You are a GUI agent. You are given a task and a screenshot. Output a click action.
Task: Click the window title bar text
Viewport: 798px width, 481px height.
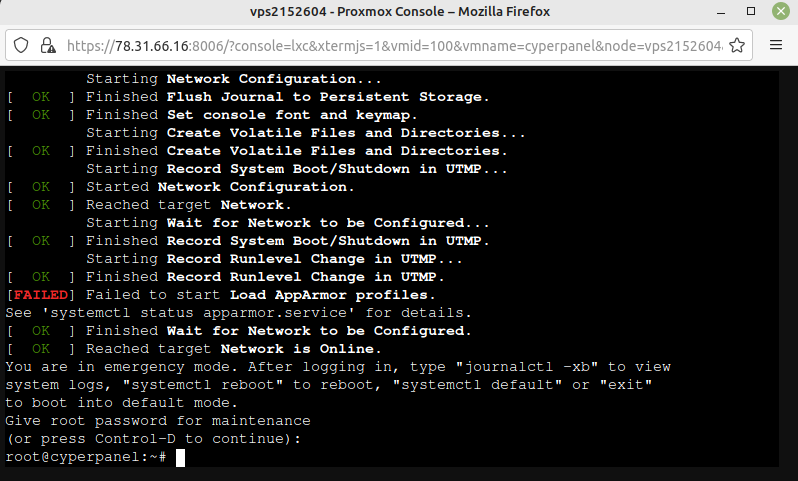point(398,12)
